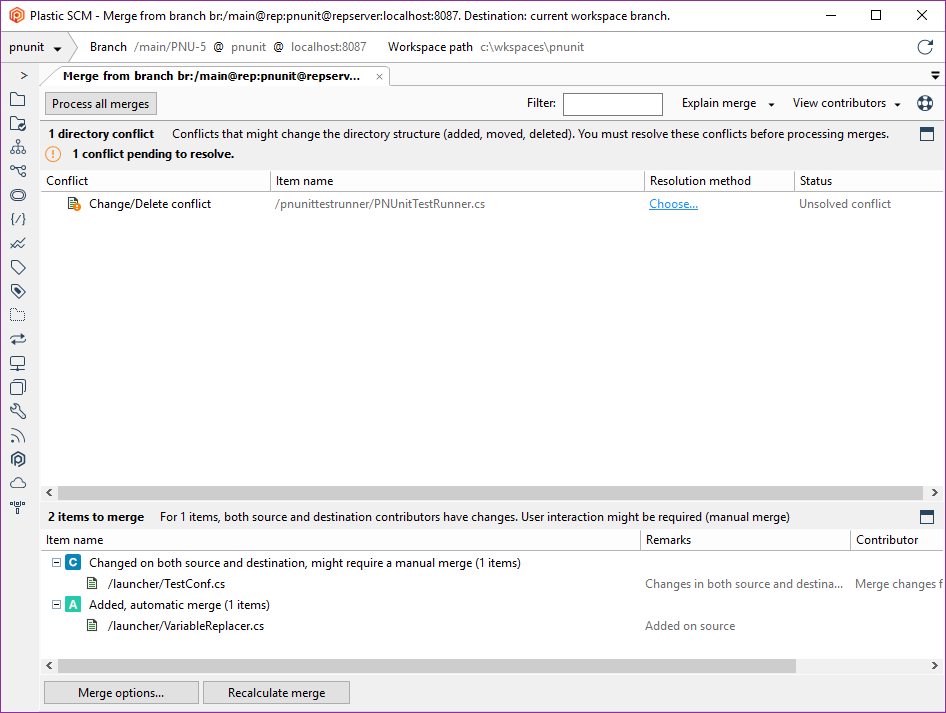The height and width of the screenshot is (713, 946).
Task: Sort by the Contributor column header
Action: point(897,540)
